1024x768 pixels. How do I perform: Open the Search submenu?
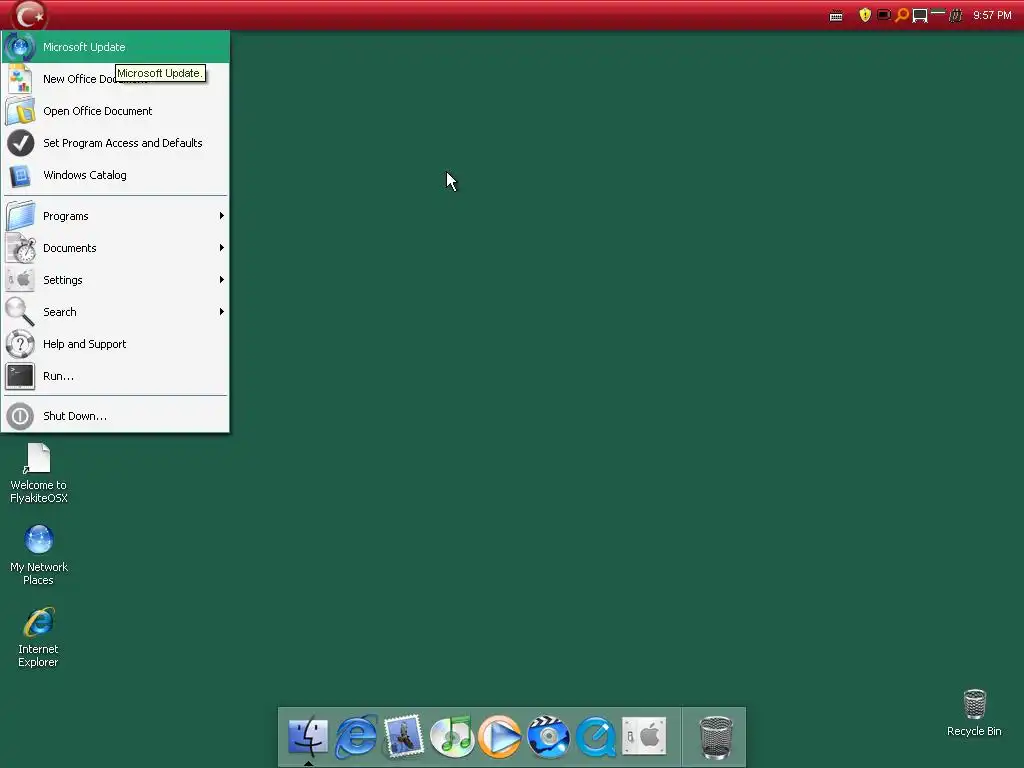[x=116, y=312]
